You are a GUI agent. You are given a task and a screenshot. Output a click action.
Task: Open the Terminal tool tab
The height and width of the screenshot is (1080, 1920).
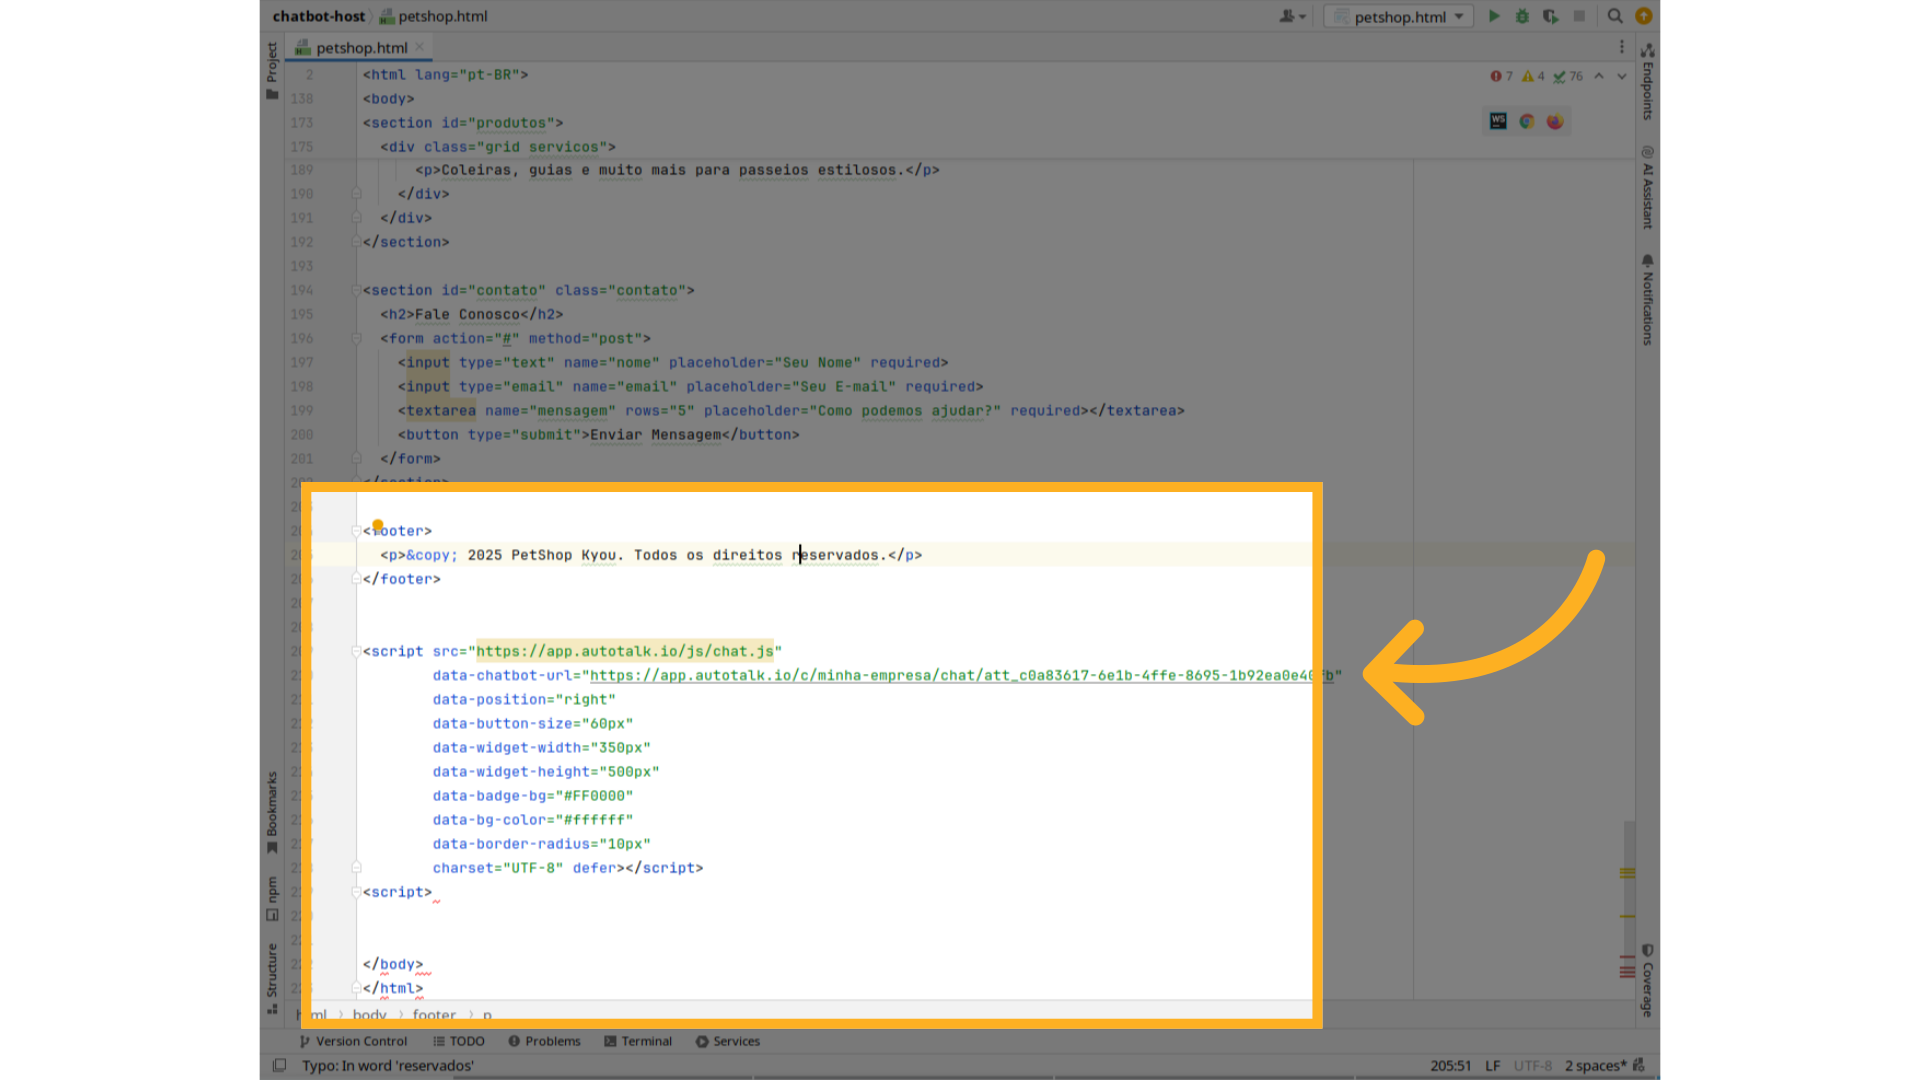(638, 1041)
